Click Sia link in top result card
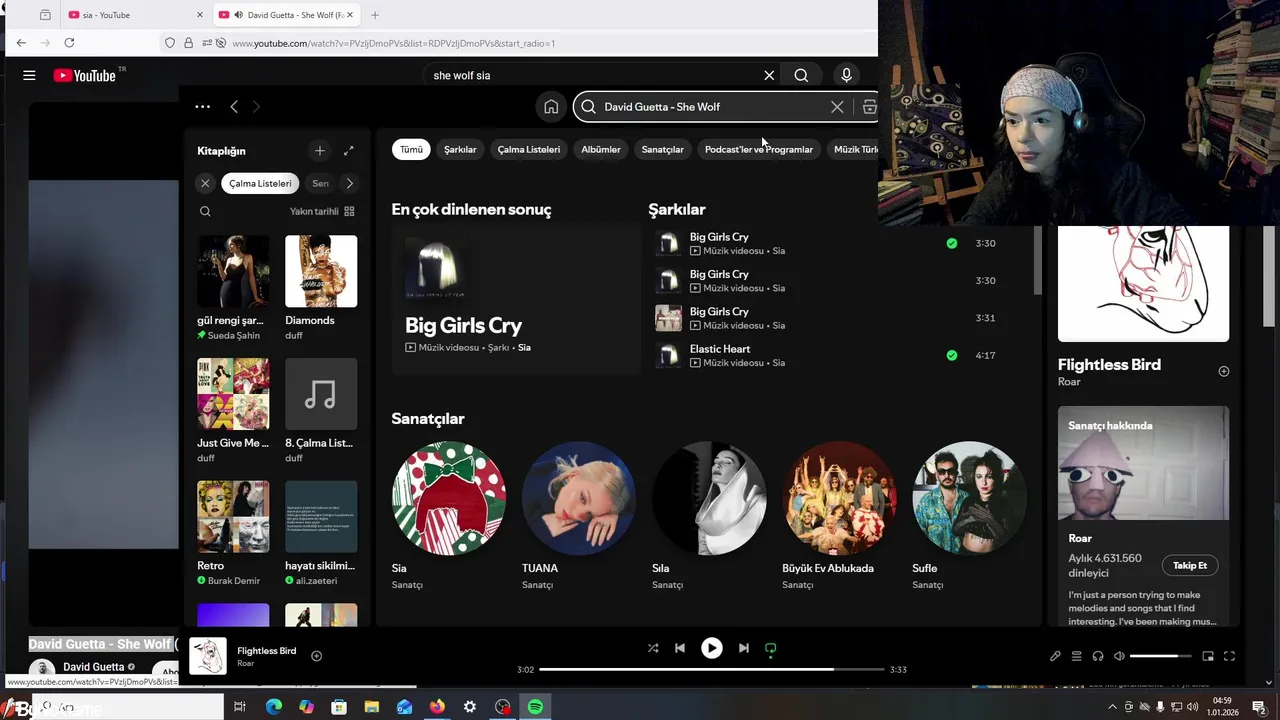This screenshot has width=1280, height=720. tap(524, 347)
